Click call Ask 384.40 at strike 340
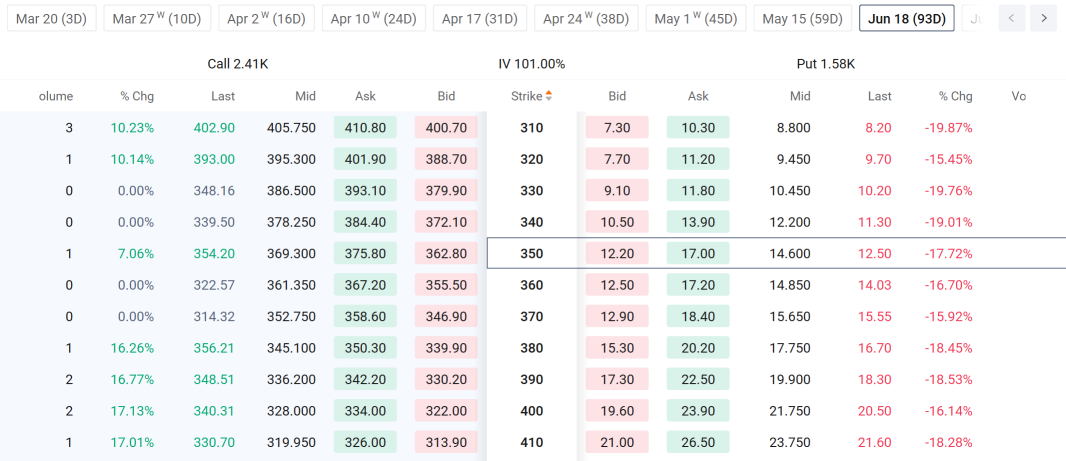Image resolution: width=1066 pixels, height=461 pixels. 365,222
